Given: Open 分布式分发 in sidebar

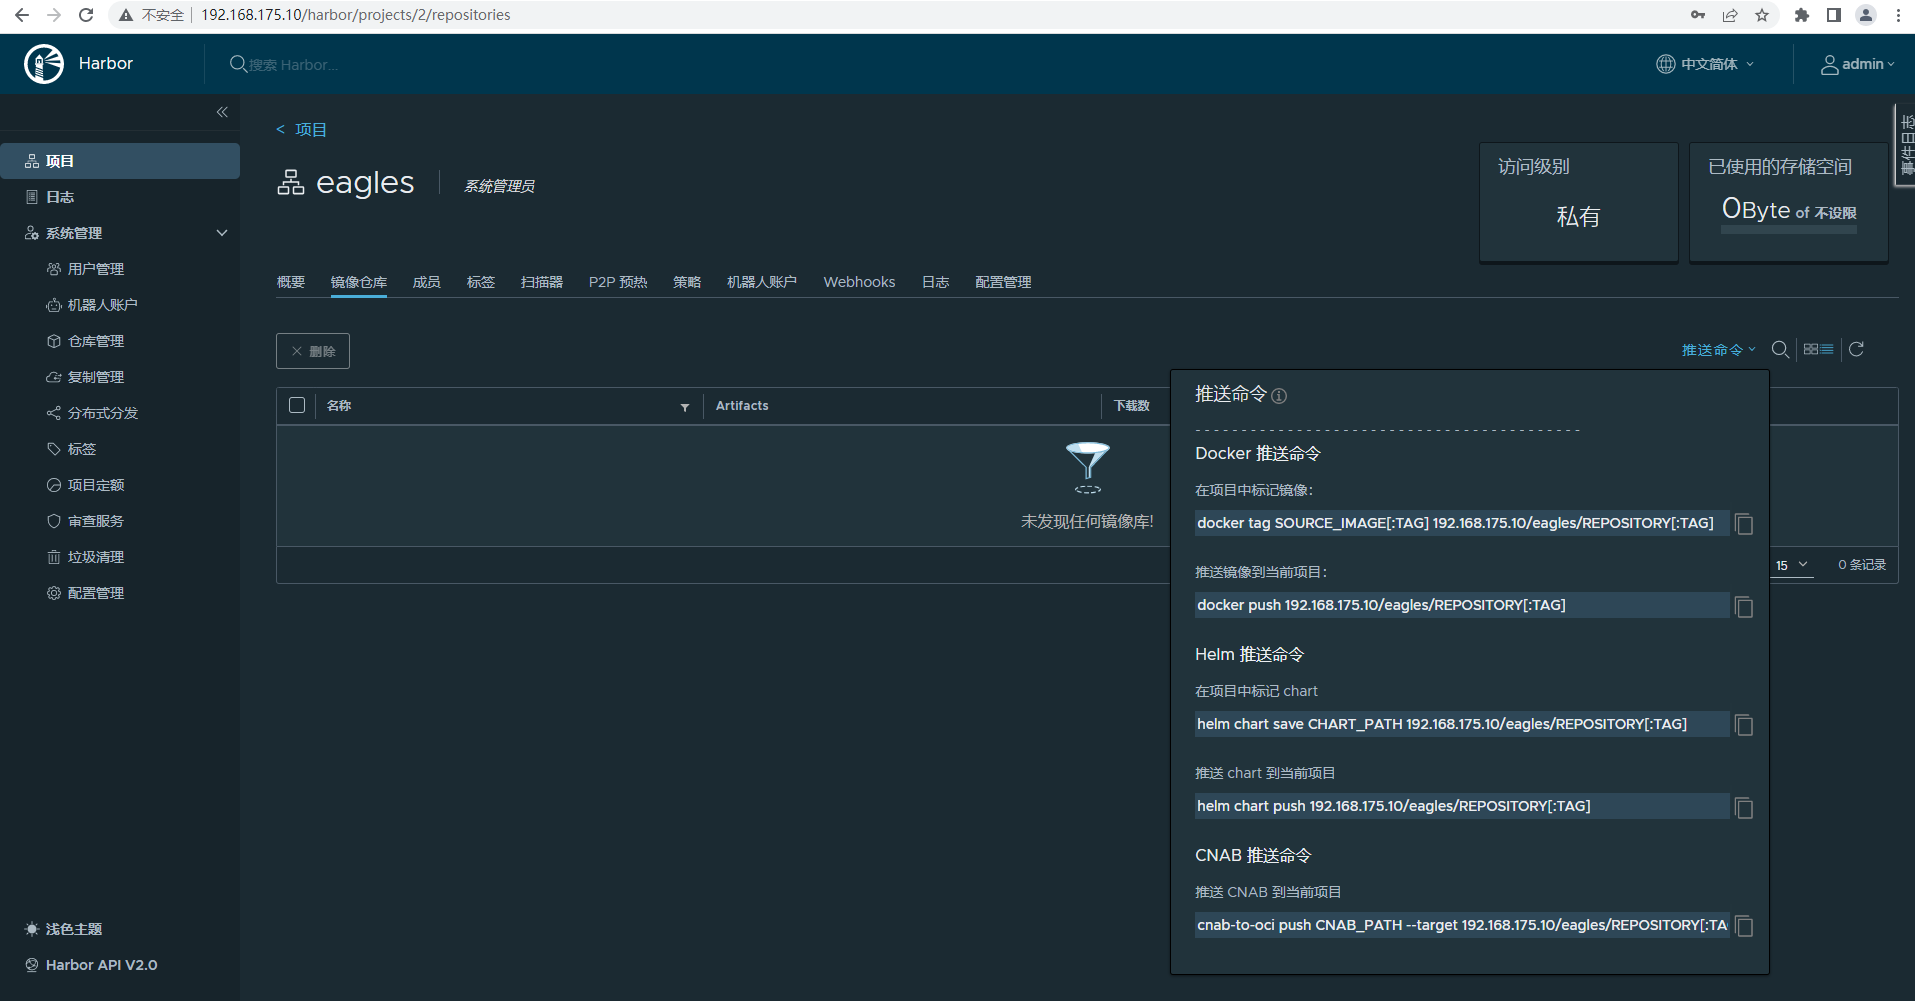Looking at the screenshot, I should pos(103,413).
